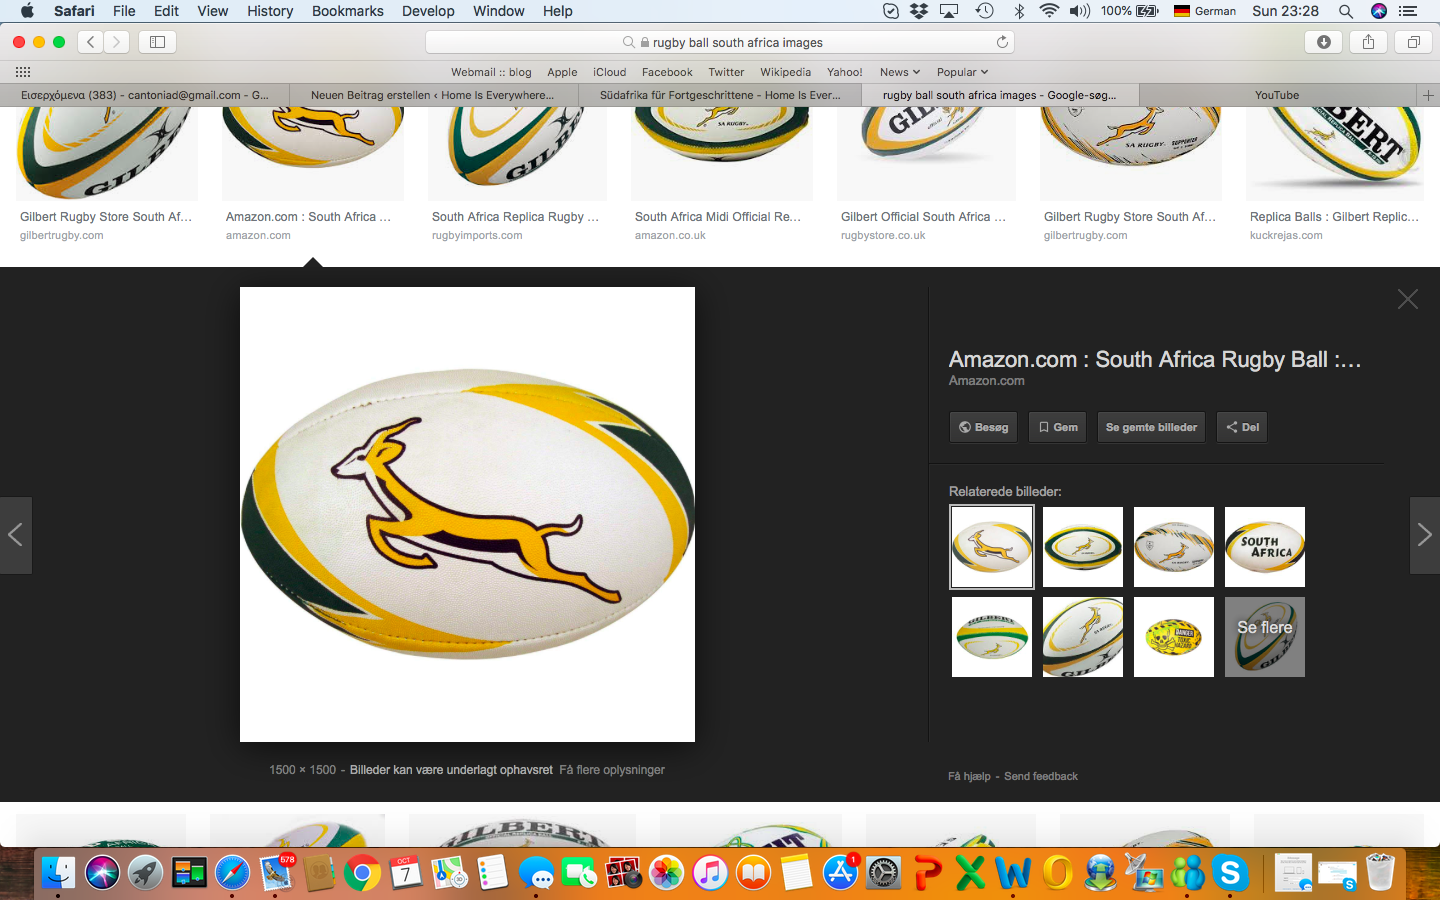Toggle the Safari sidebar button
The image size is (1440, 900).
157,42
